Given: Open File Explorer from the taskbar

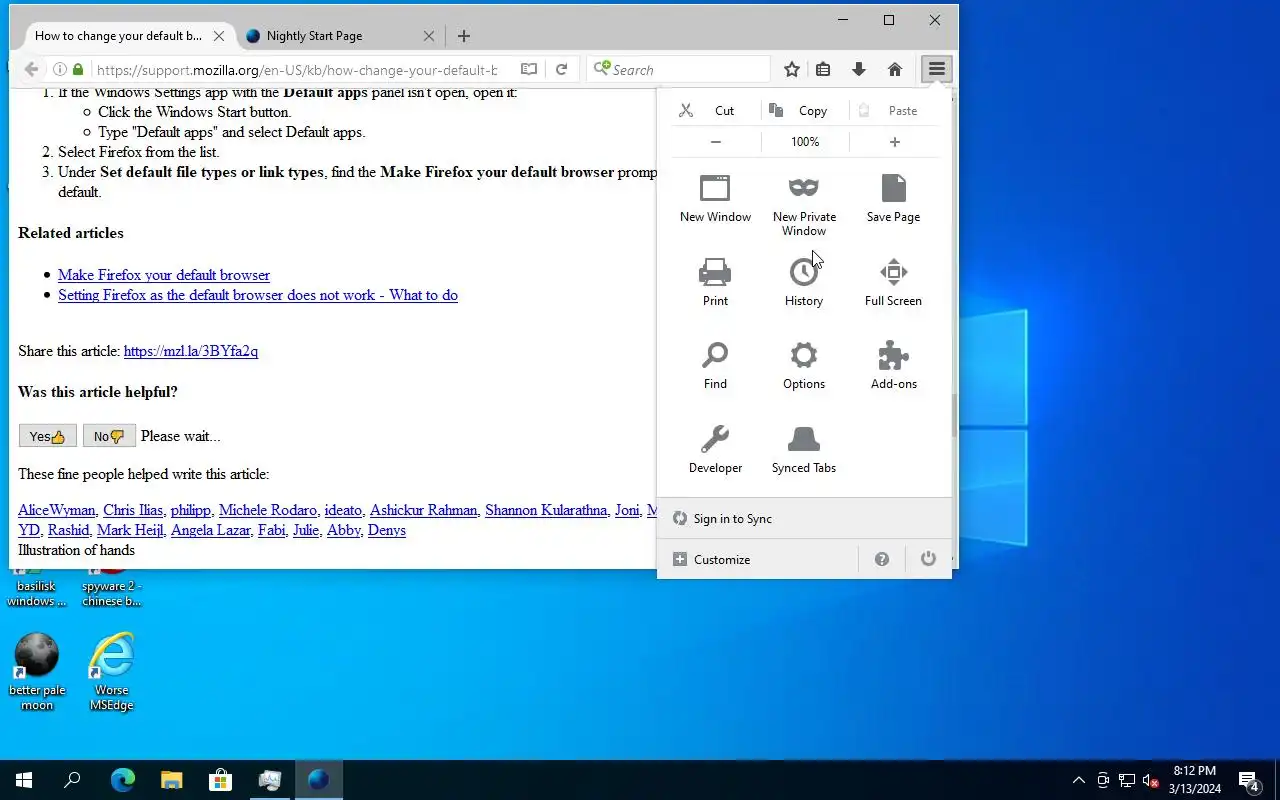Looking at the screenshot, I should pos(171,780).
